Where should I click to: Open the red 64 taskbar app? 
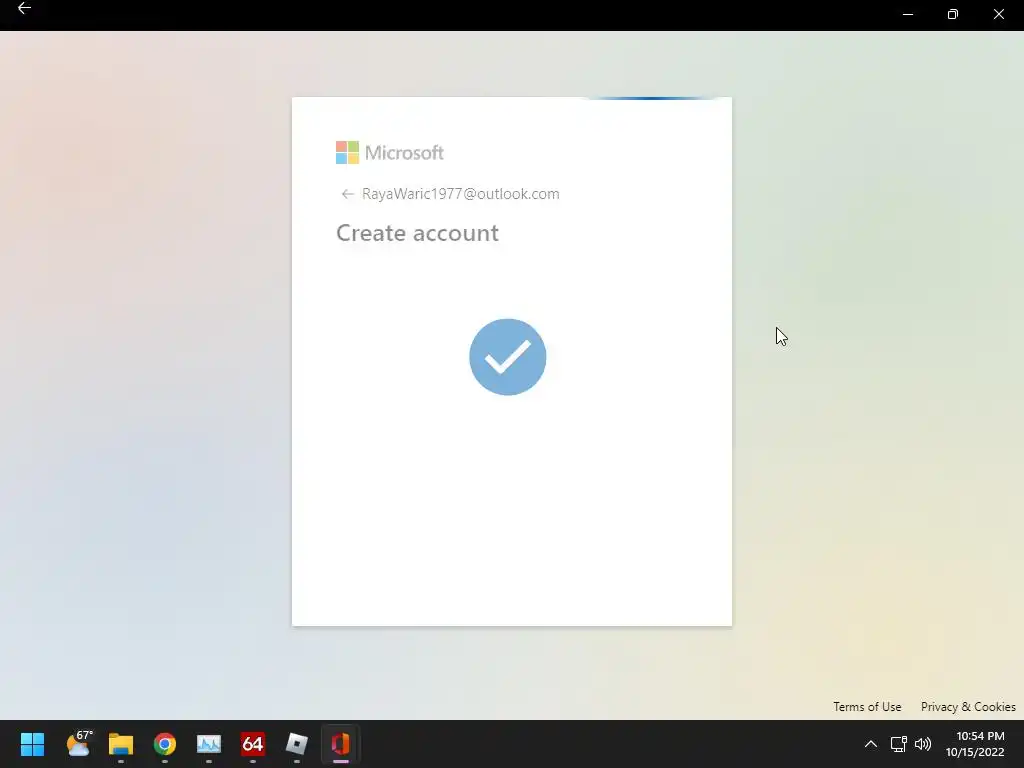click(x=253, y=744)
